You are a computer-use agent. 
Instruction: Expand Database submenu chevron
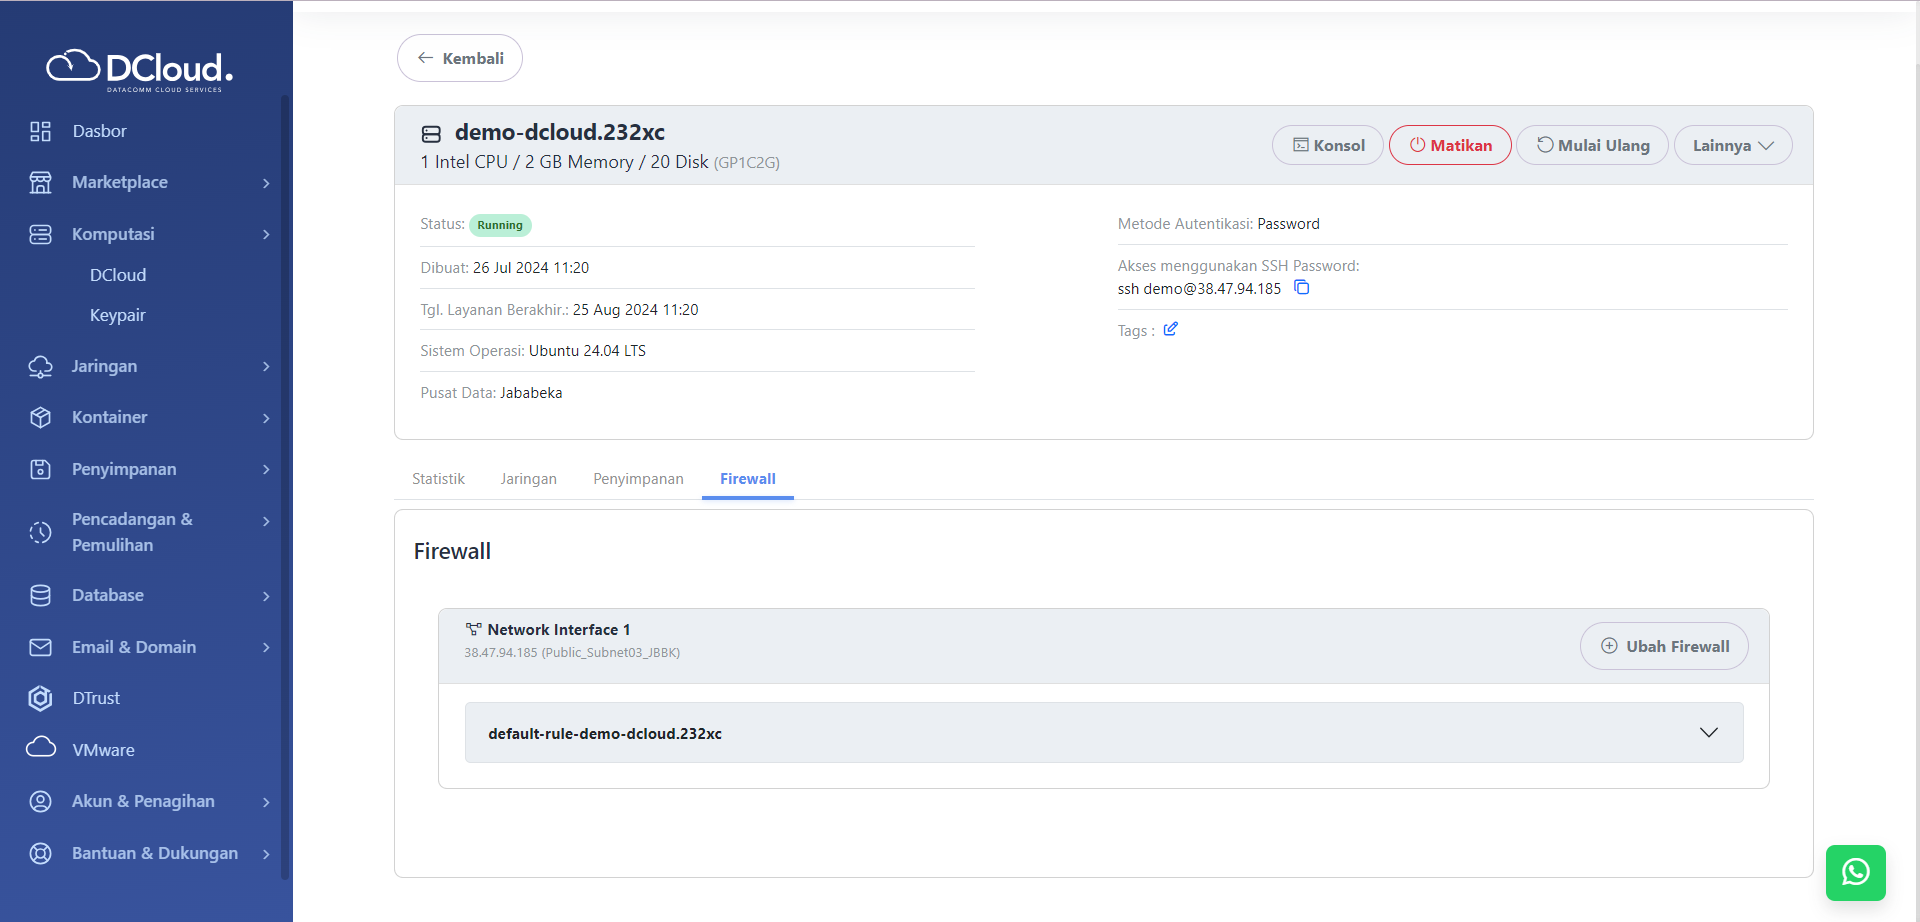(x=266, y=596)
